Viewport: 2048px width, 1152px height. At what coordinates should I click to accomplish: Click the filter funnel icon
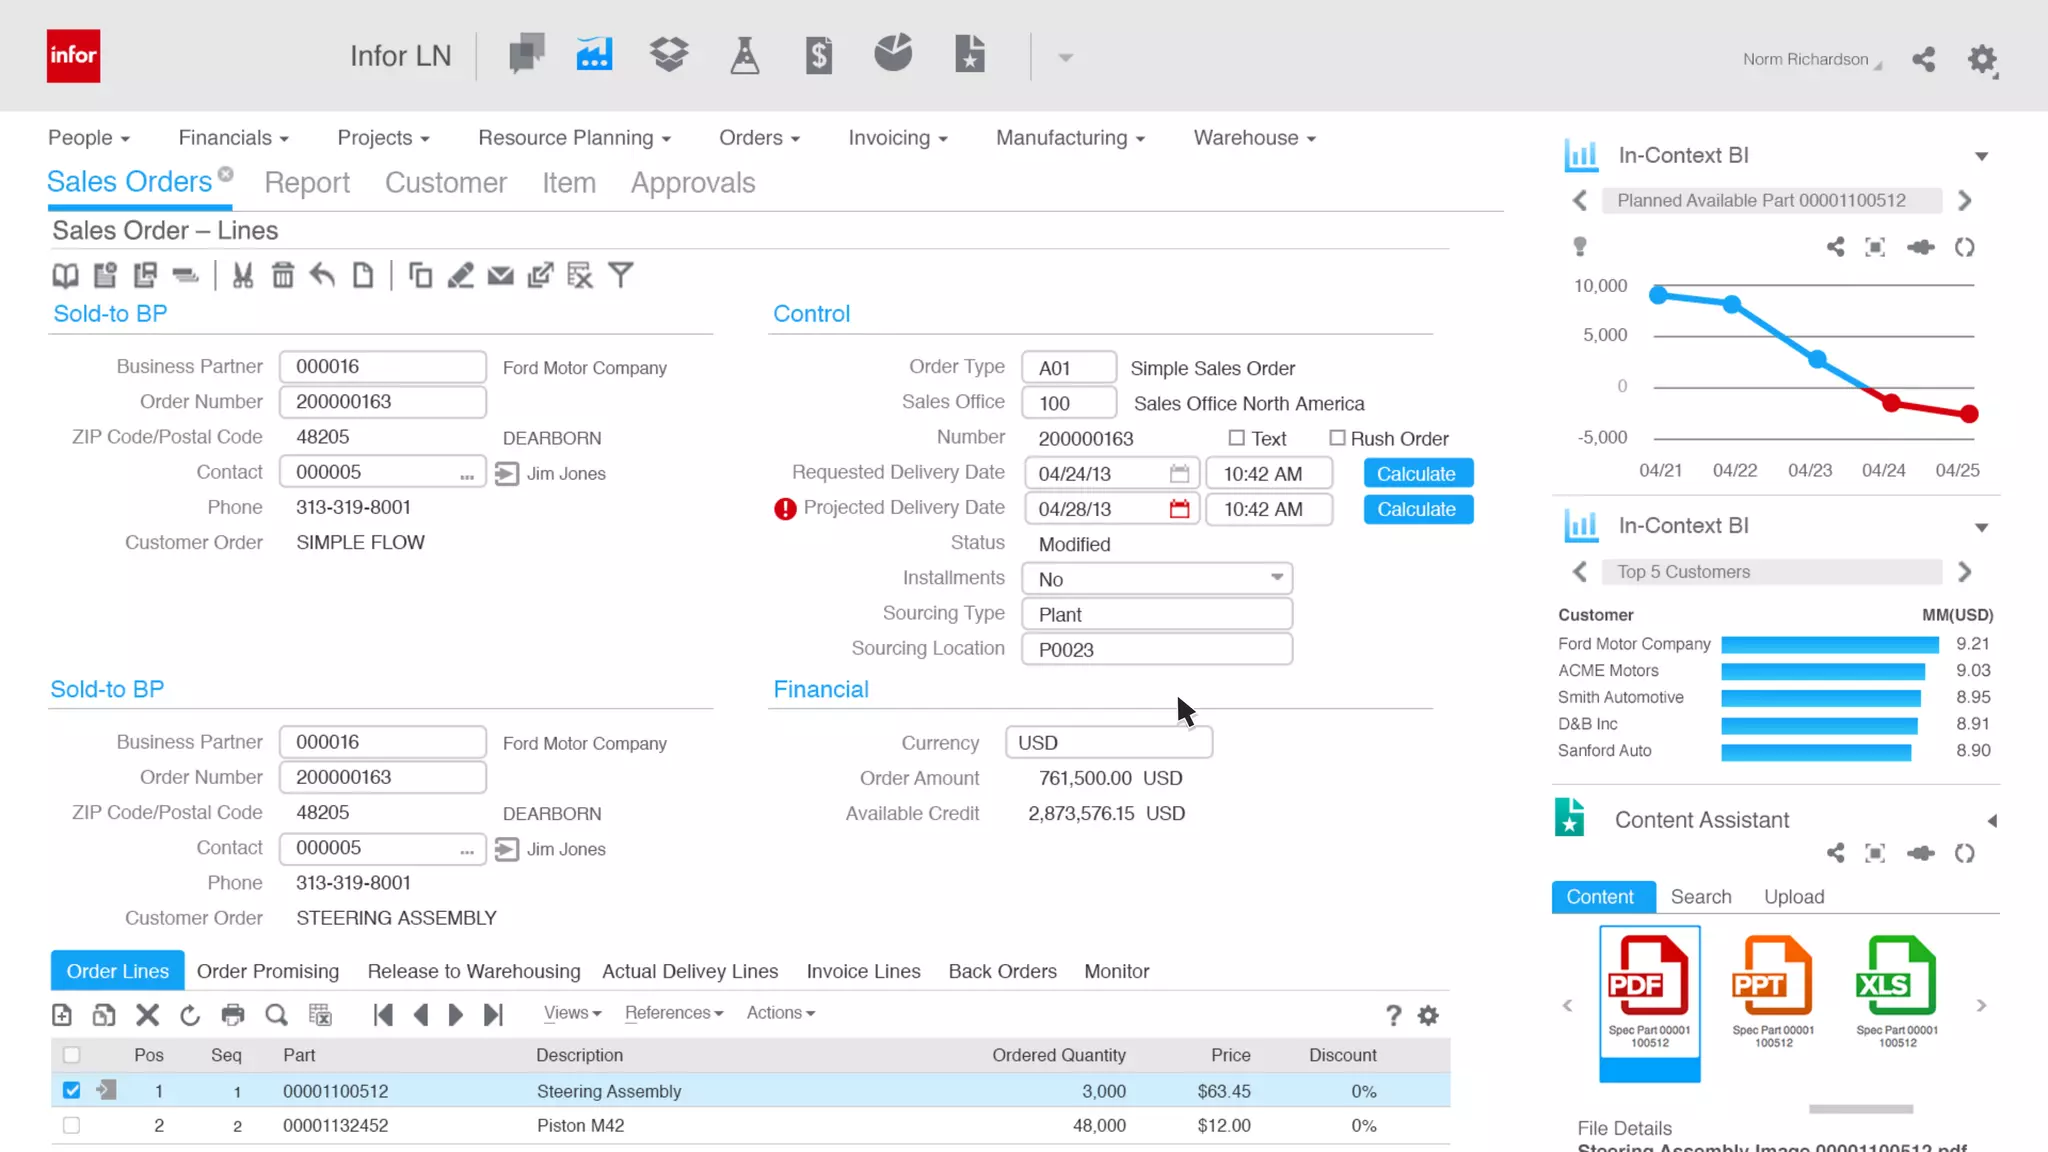(x=621, y=275)
